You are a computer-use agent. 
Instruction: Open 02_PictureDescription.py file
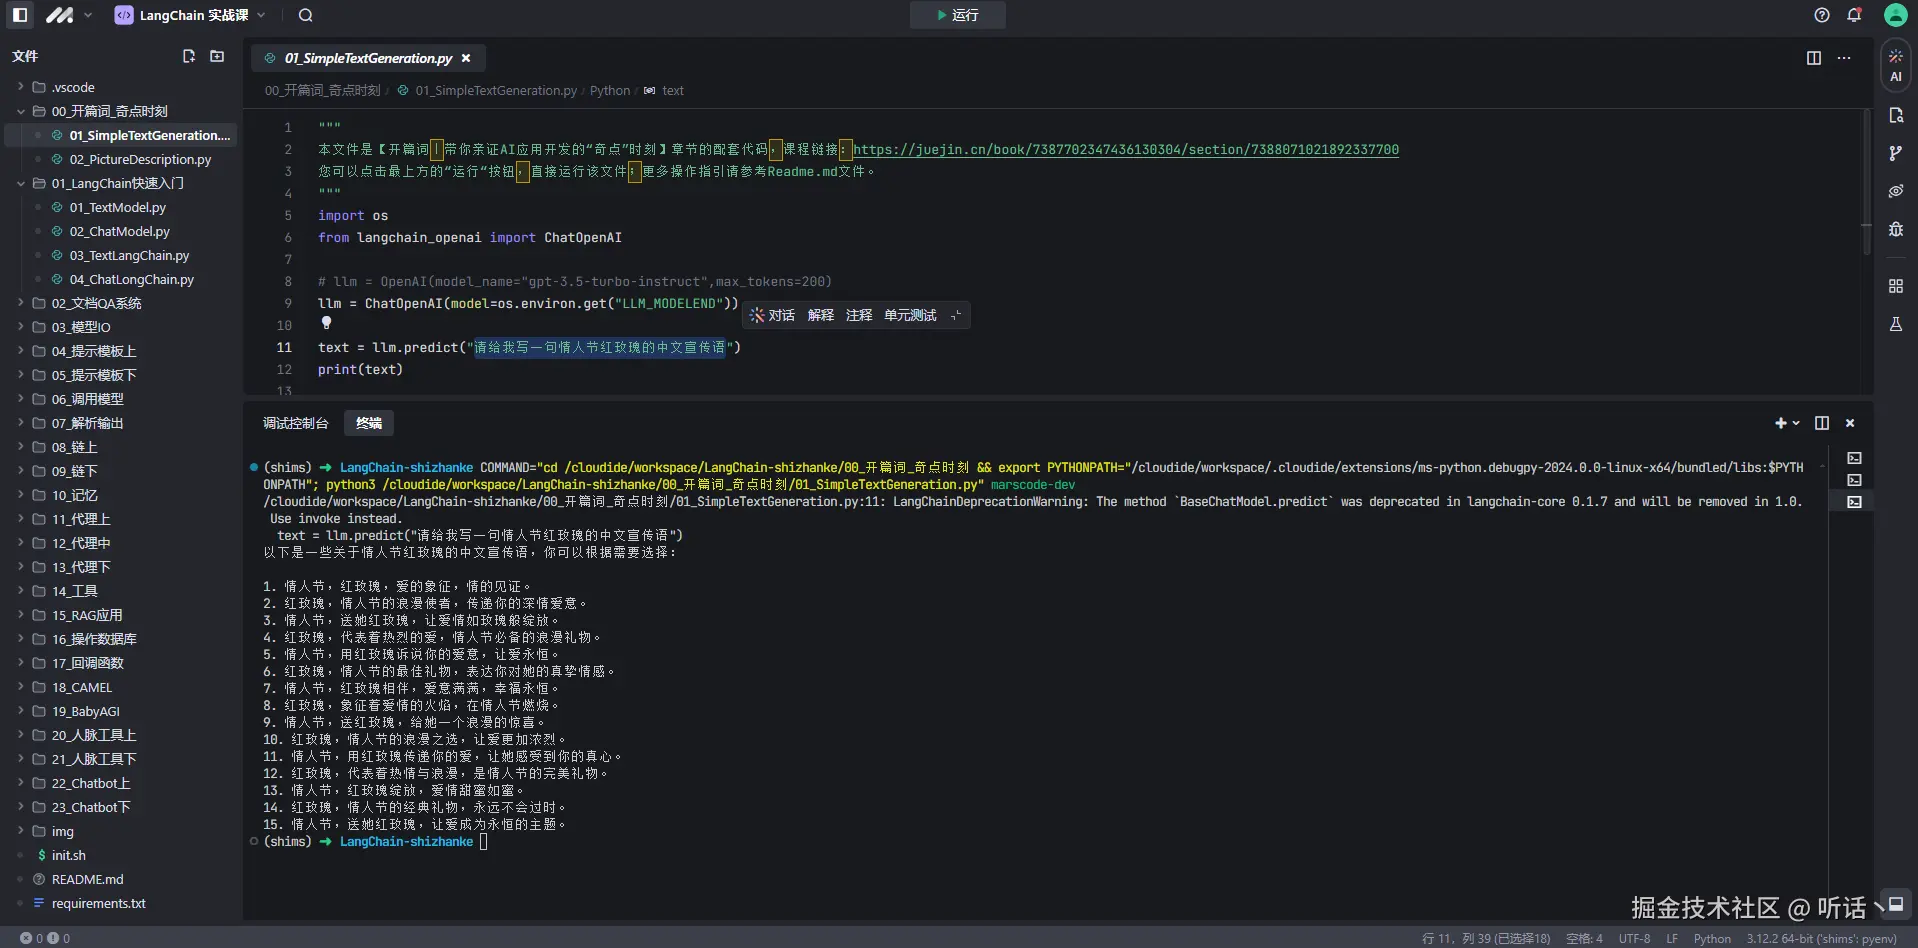(140, 159)
